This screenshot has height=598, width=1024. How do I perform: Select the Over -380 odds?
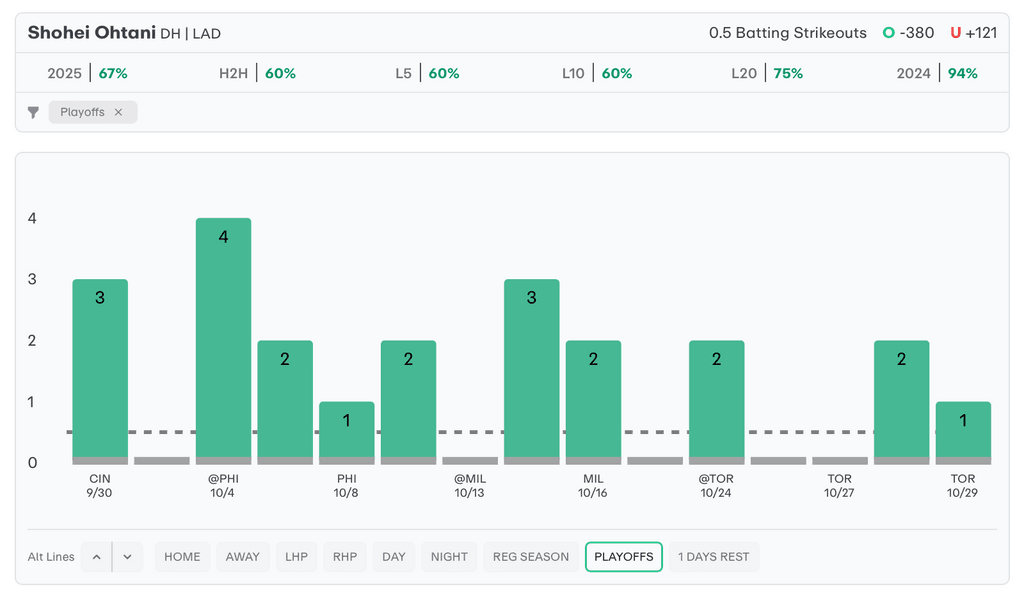908,33
